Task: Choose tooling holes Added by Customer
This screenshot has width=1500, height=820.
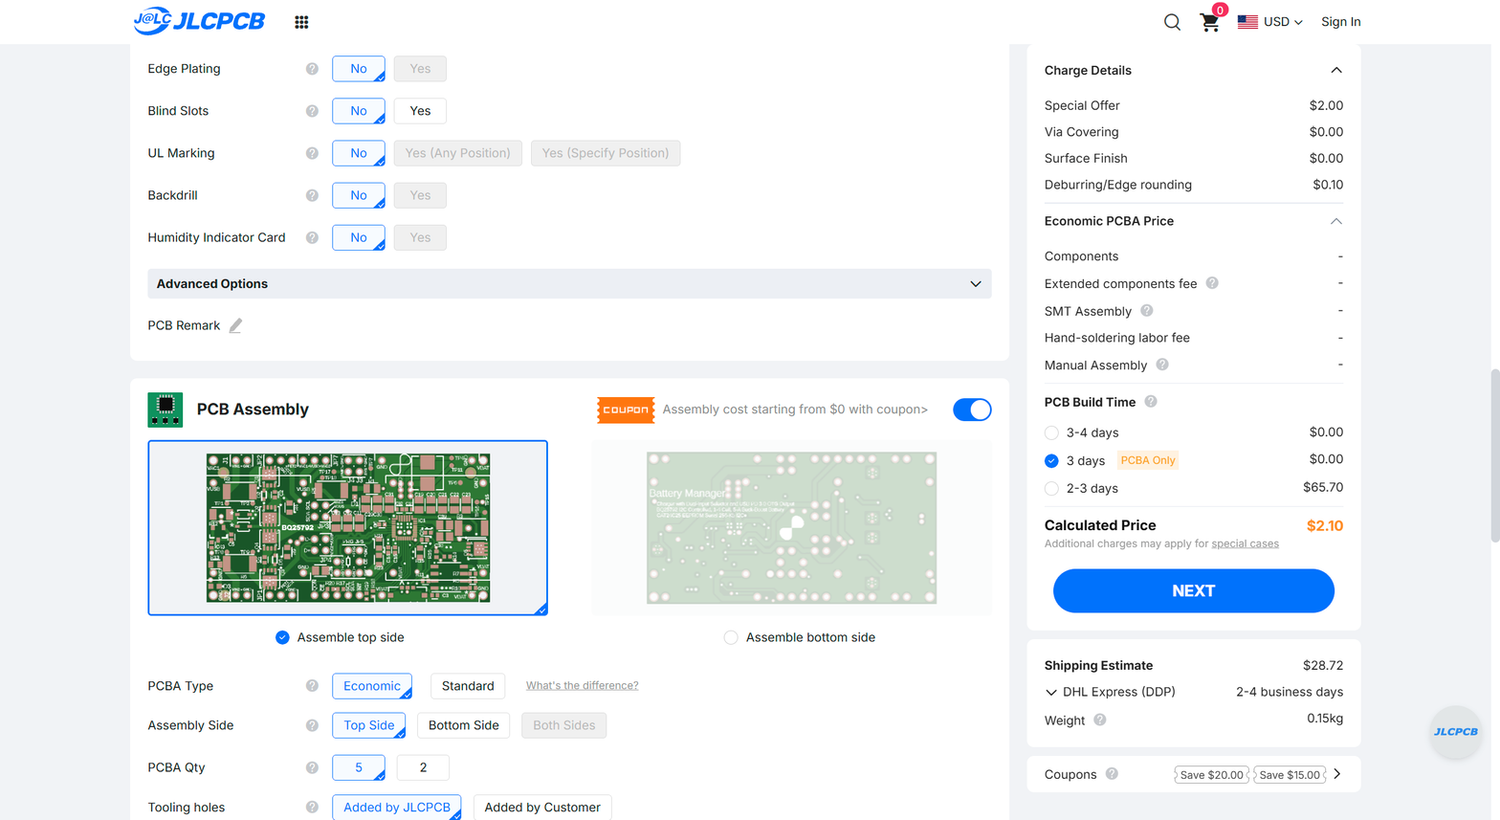Action: click(542, 807)
